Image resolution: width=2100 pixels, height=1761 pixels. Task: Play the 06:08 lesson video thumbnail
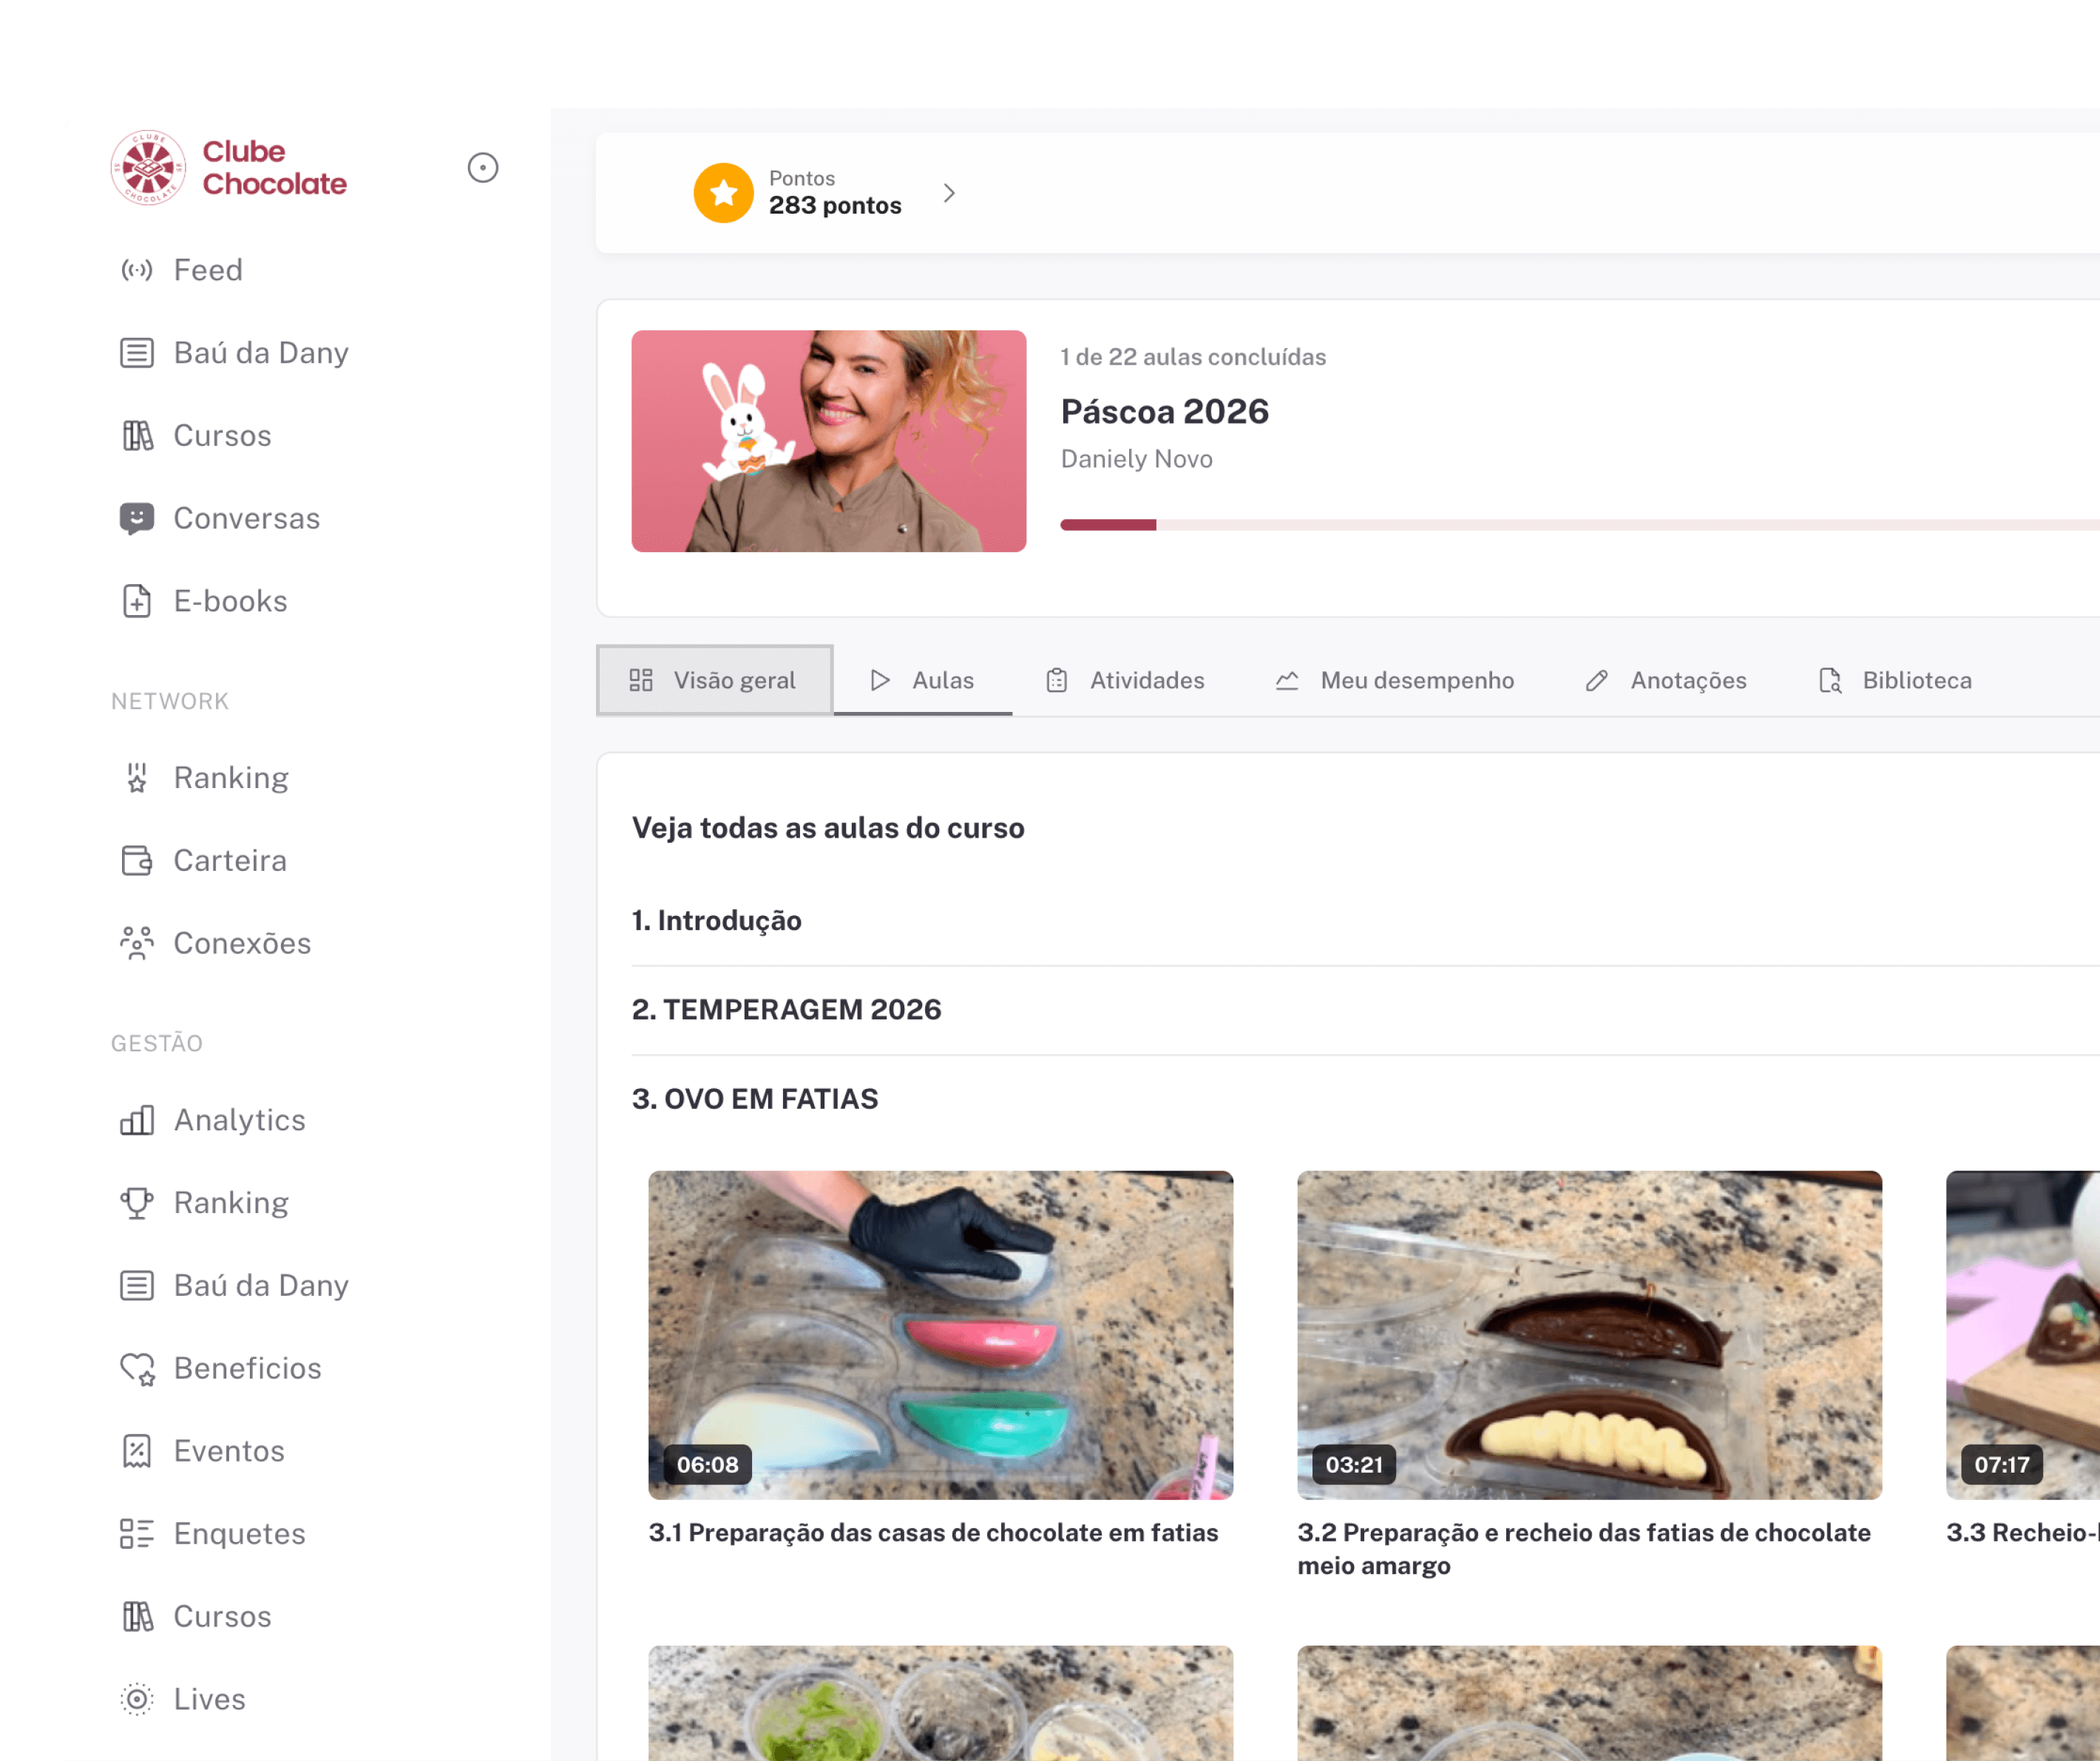coord(941,1335)
